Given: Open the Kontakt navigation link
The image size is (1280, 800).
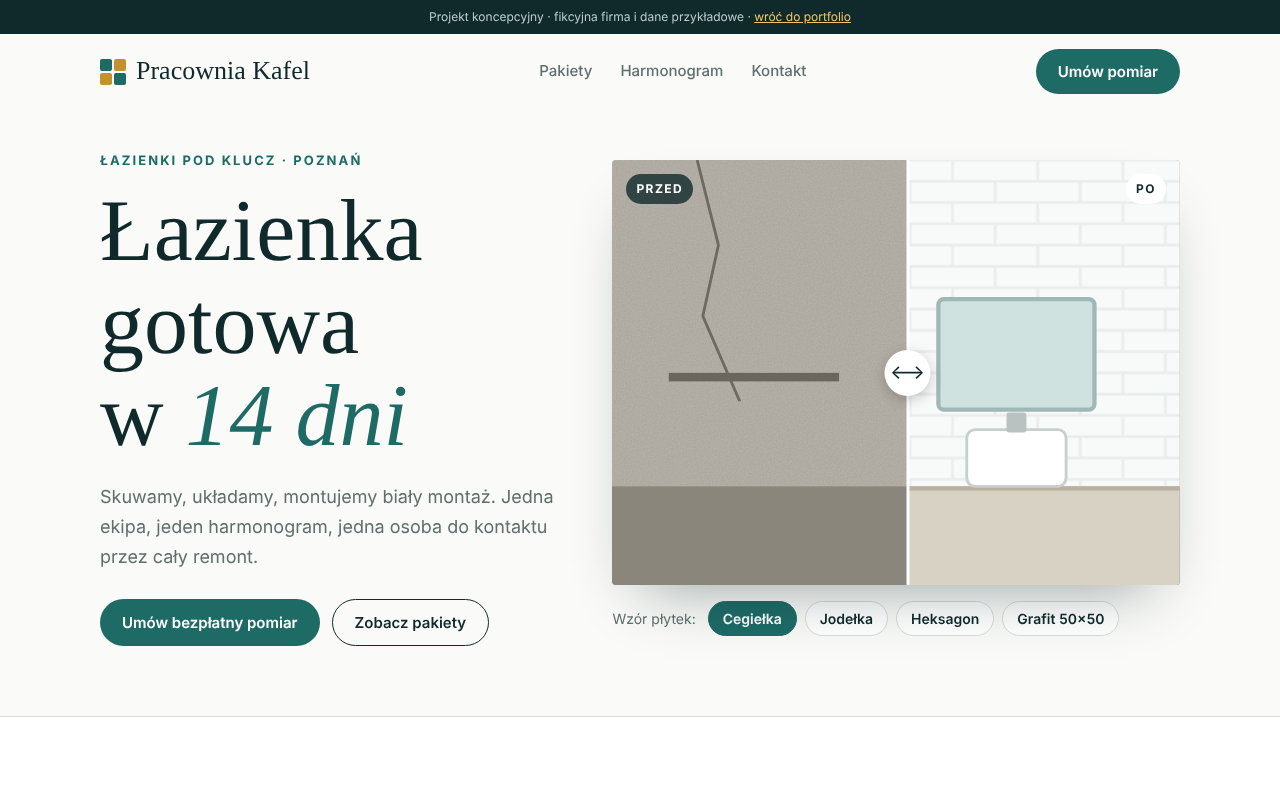Looking at the screenshot, I should 779,71.
